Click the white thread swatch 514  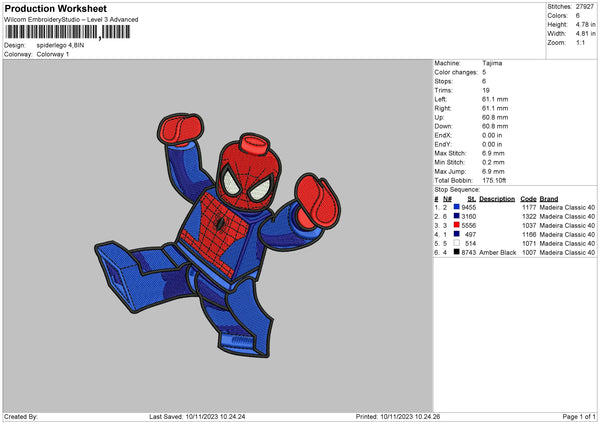click(456, 243)
